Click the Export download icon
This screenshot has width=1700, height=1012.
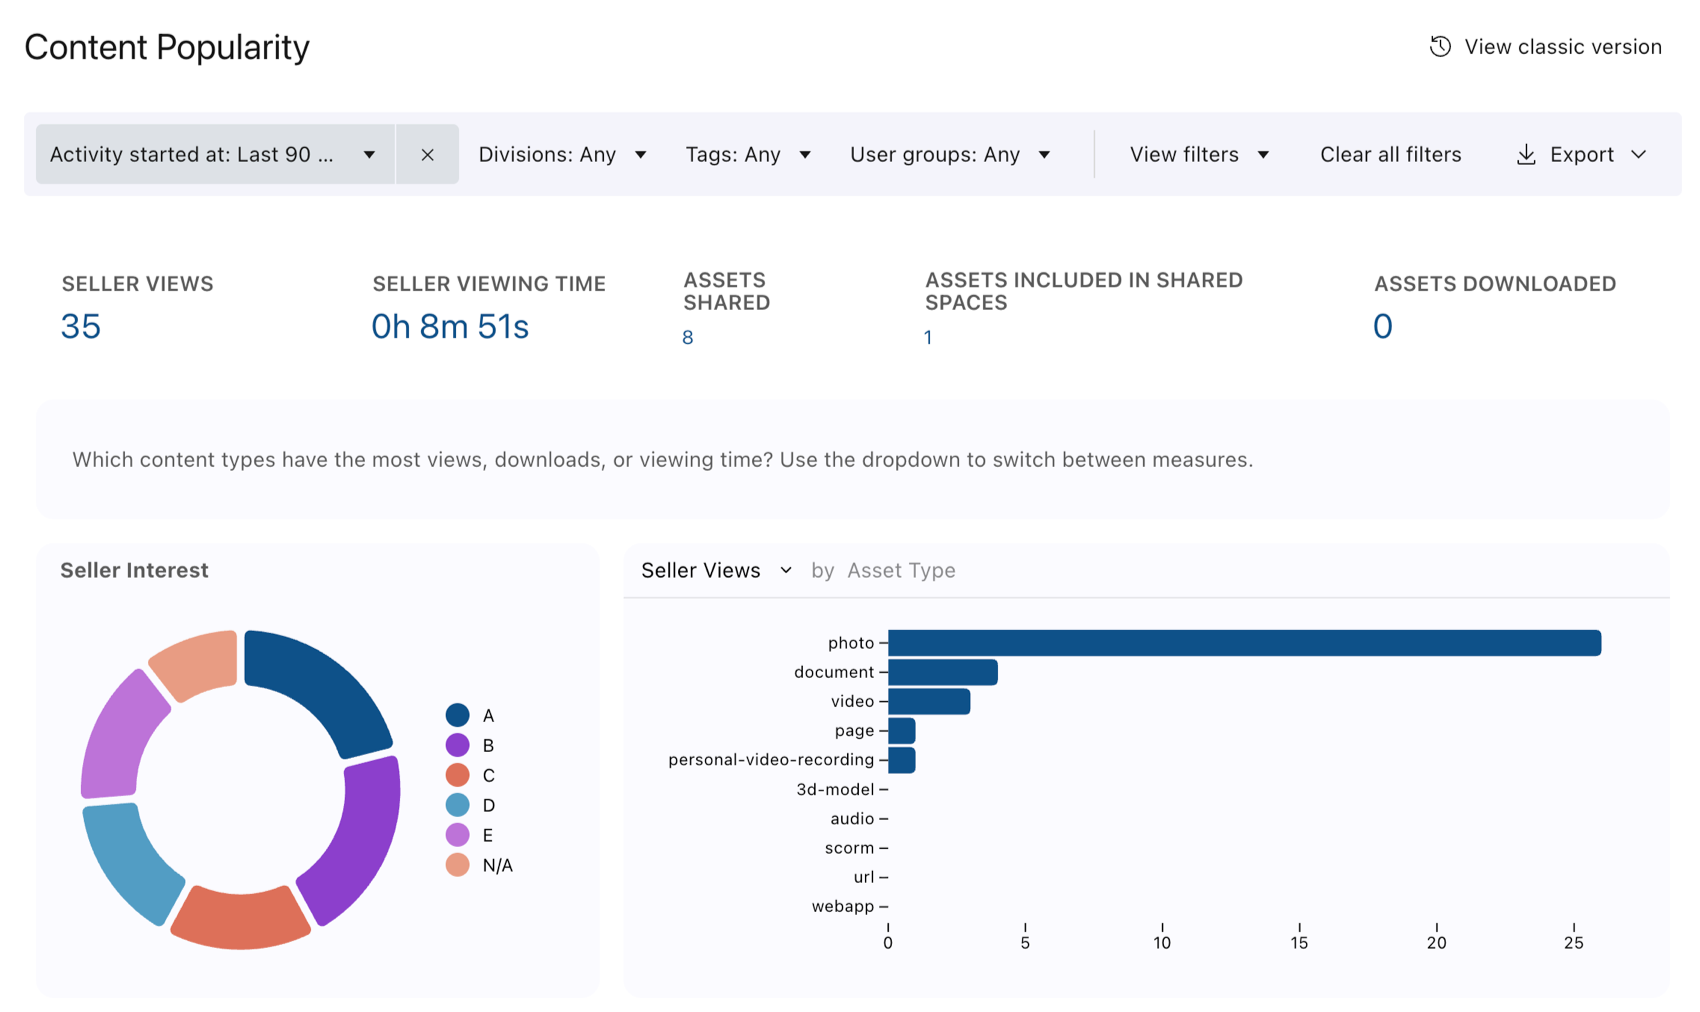click(x=1526, y=154)
